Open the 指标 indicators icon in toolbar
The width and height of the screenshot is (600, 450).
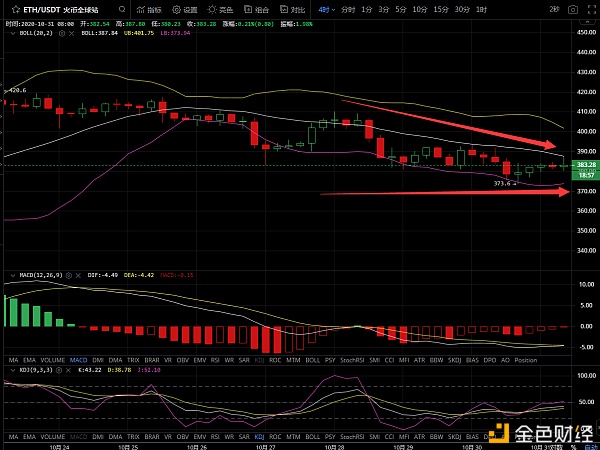coord(147,9)
